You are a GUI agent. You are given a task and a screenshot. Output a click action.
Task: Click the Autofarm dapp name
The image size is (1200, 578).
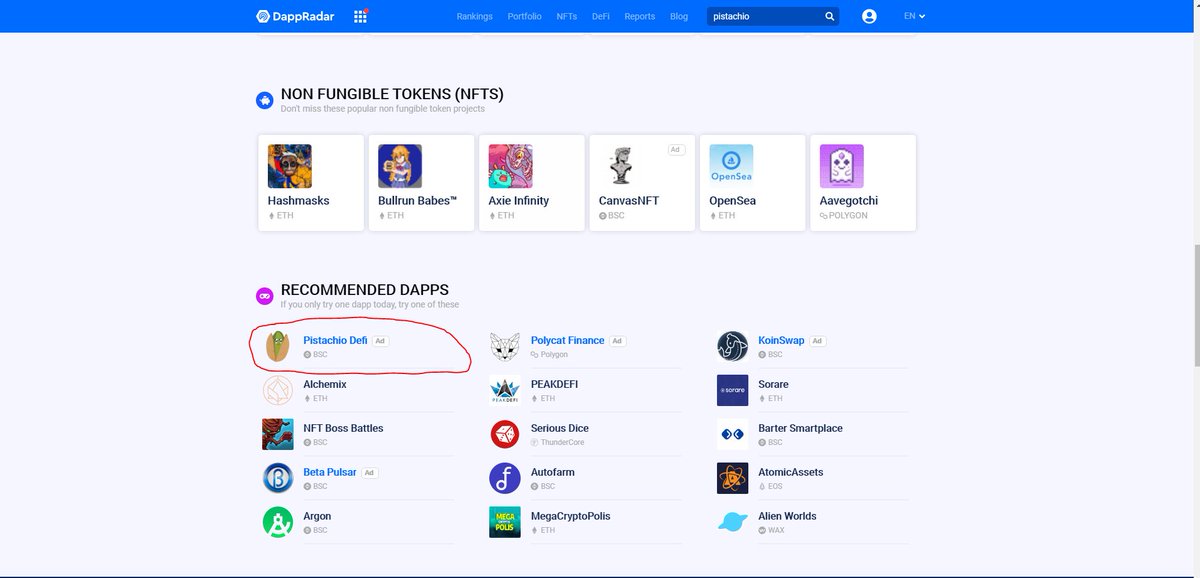553,472
